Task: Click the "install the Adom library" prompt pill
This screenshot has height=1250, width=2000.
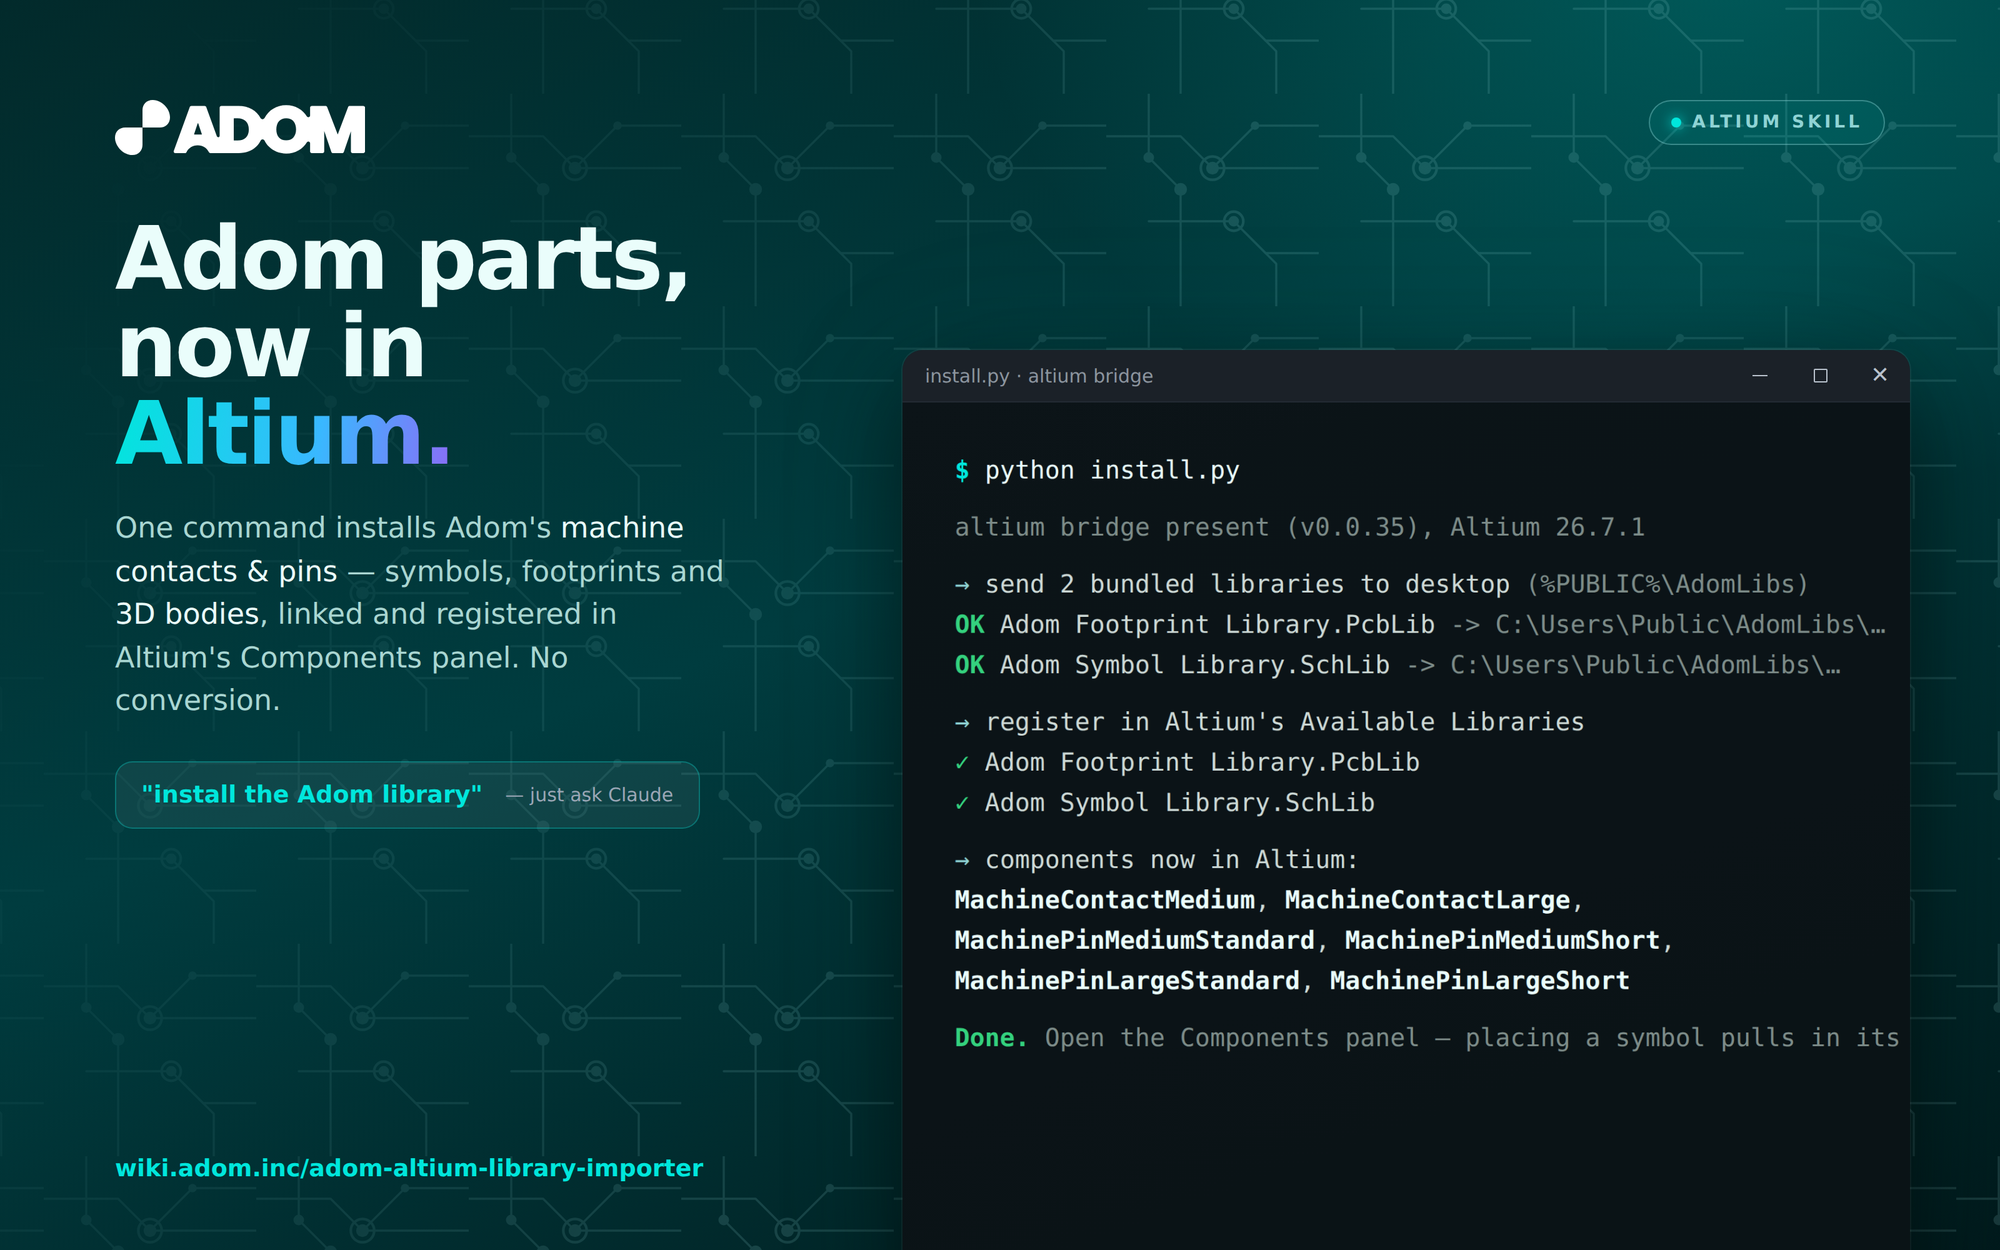Action: 407,795
